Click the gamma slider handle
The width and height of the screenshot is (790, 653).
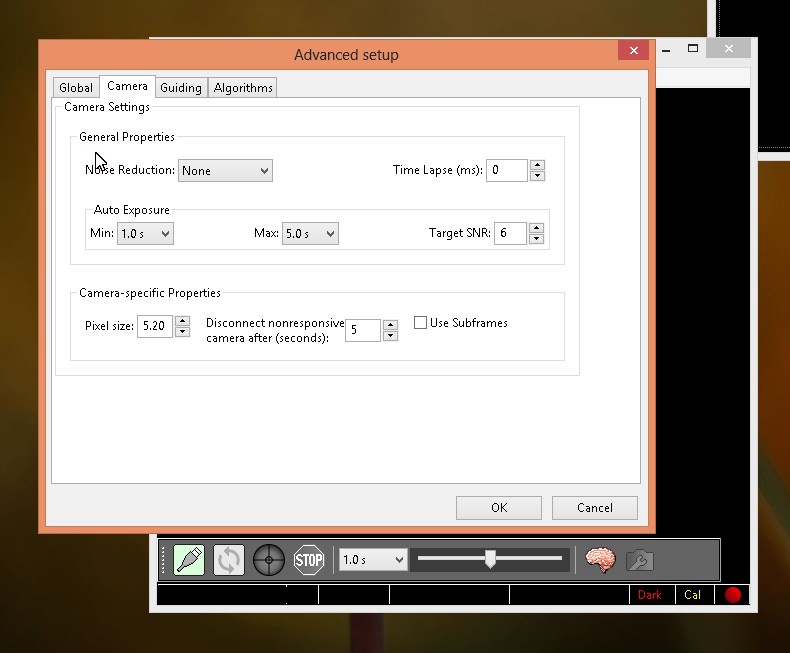[490, 559]
